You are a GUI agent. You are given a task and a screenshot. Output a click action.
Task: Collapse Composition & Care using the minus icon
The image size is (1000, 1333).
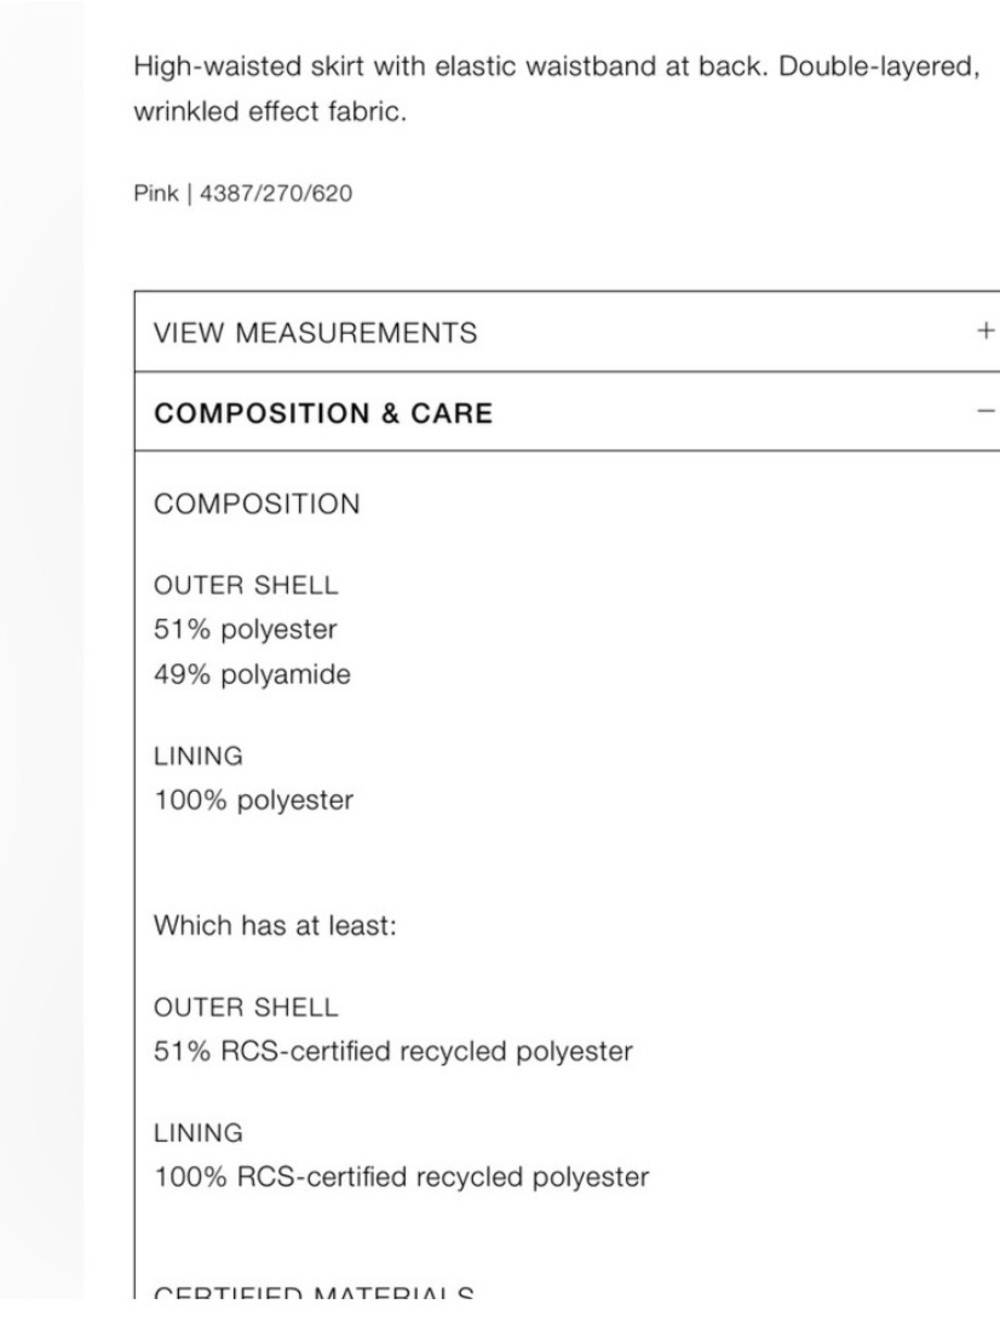[x=986, y=411]
